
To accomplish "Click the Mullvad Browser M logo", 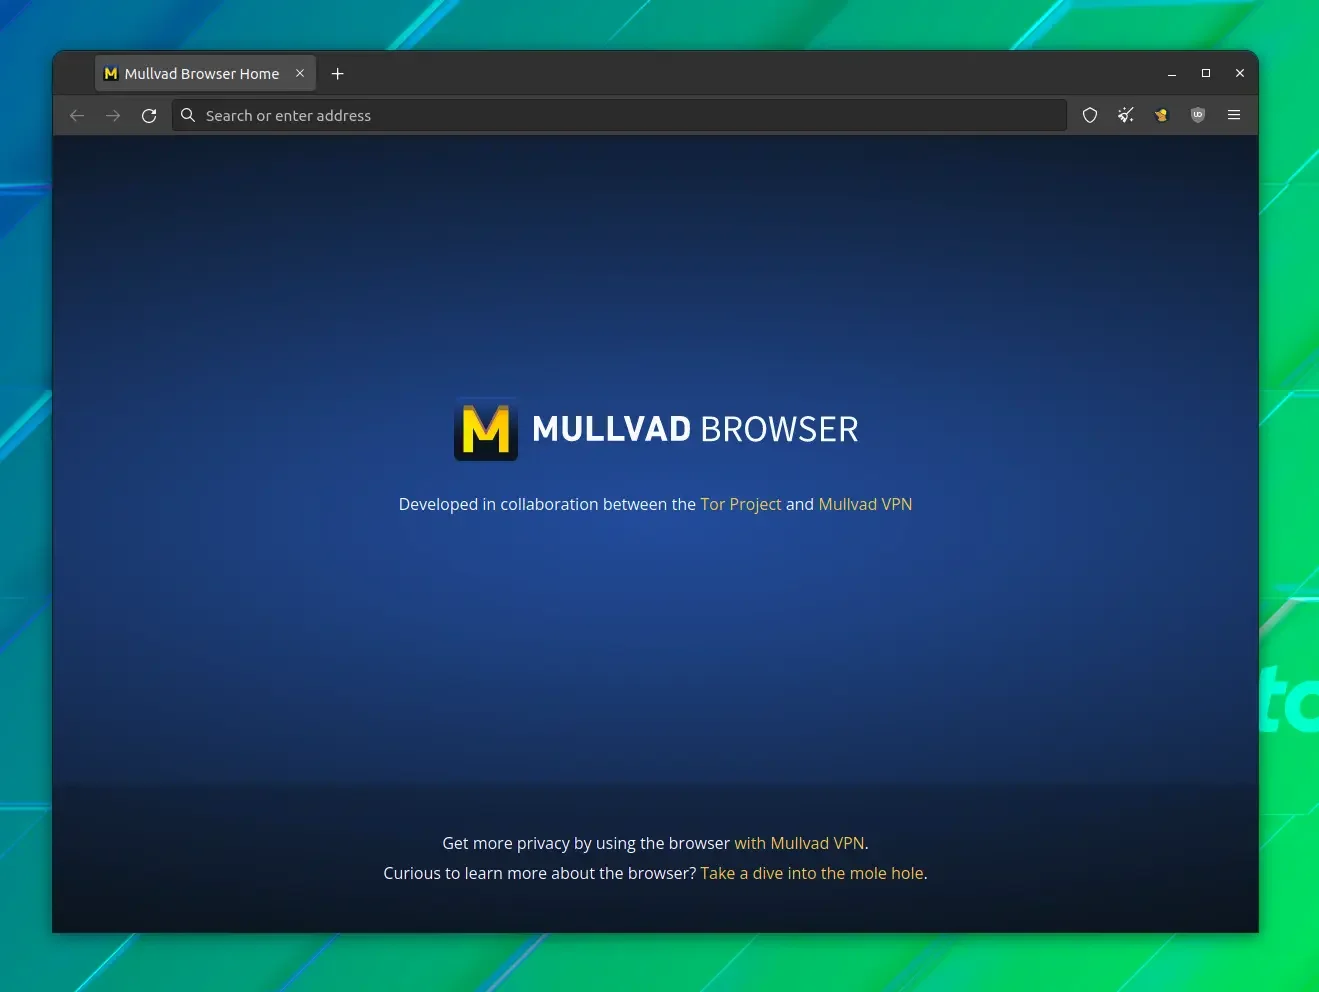I will point(486,429).
